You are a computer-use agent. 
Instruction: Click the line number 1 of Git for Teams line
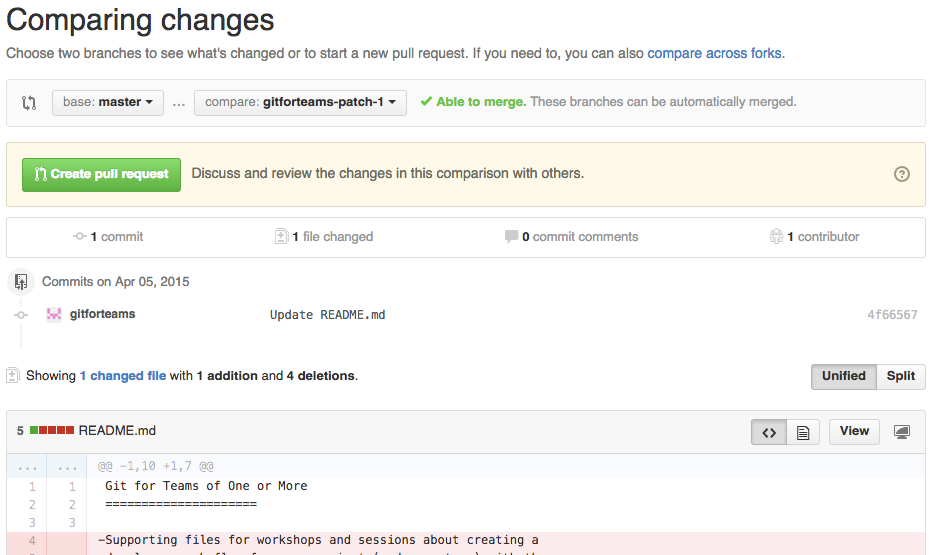pos(32,487)
